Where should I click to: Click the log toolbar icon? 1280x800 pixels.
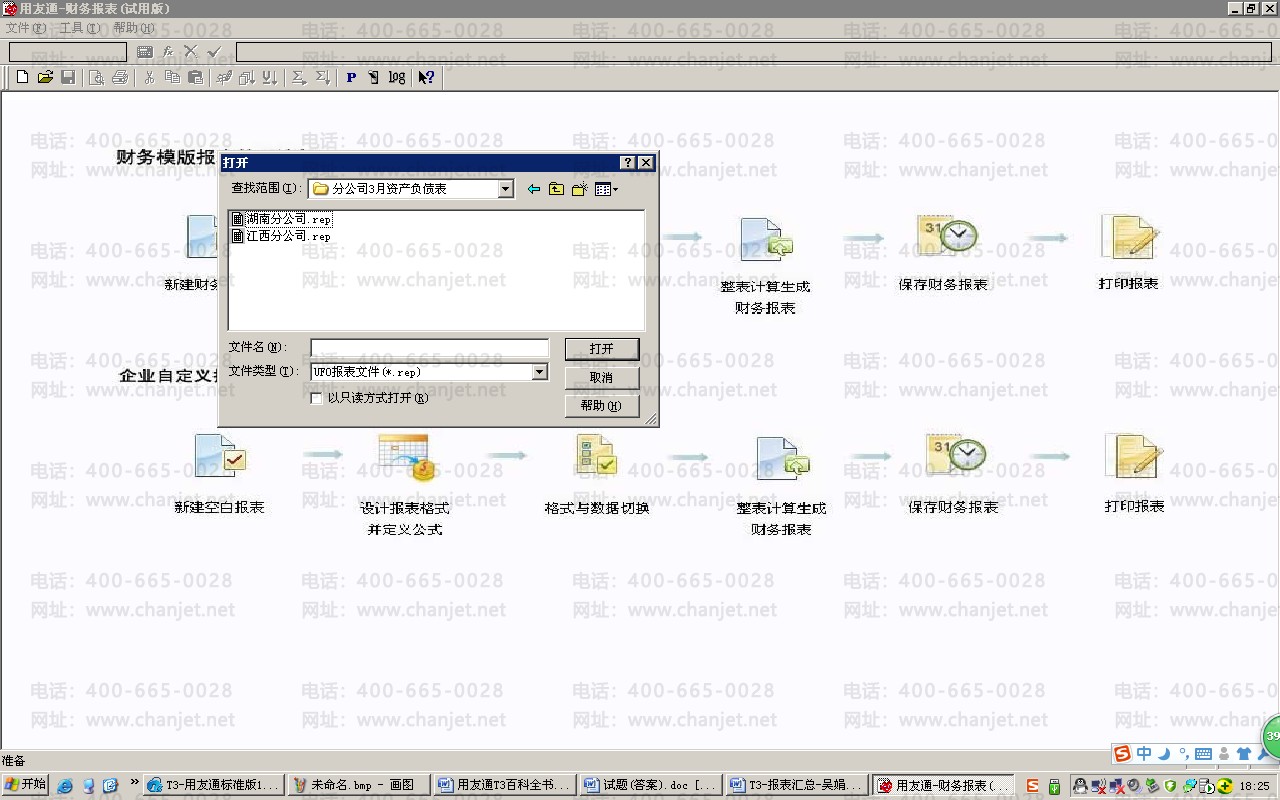pos(397,77)
